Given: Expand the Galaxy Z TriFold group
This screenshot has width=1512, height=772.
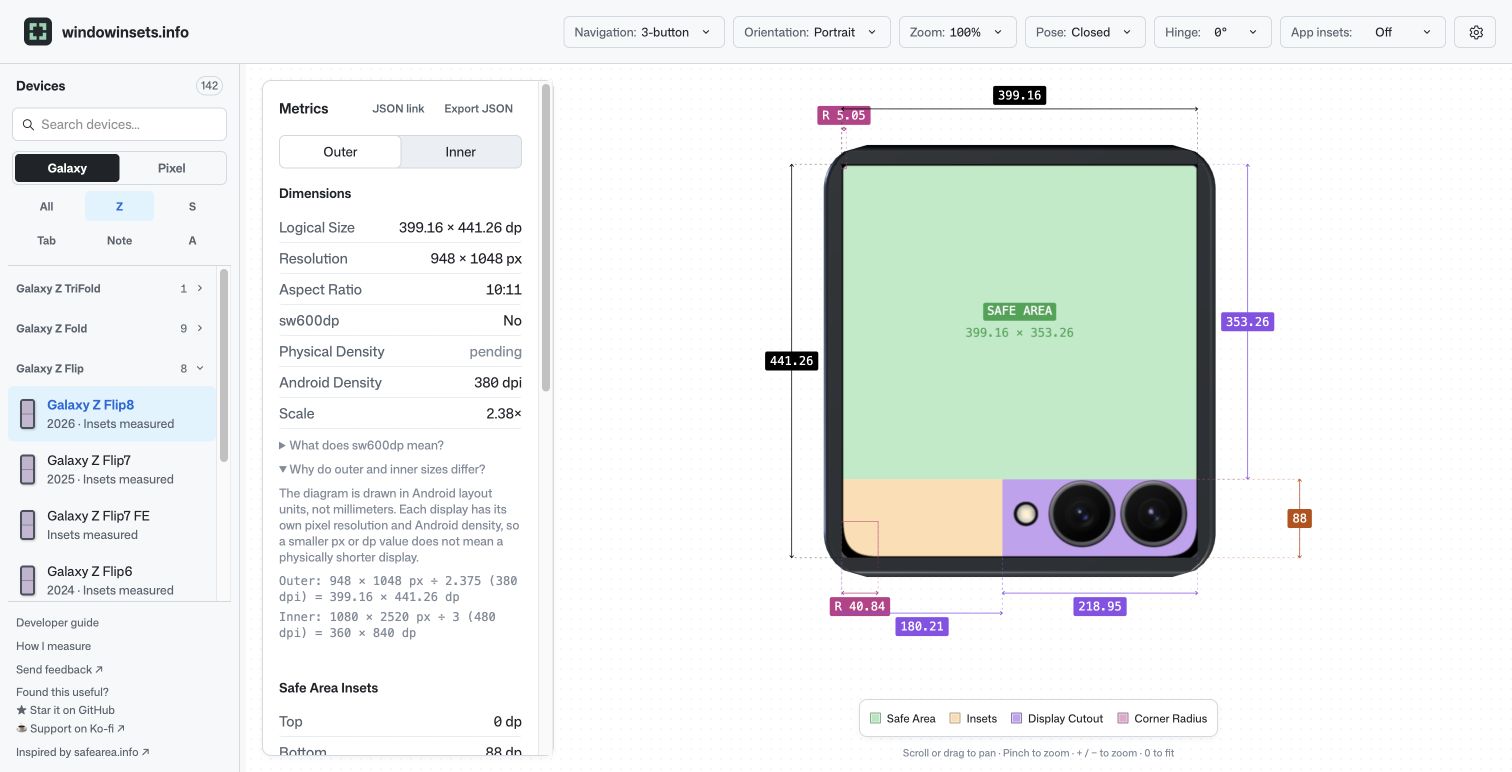Looking at the screenshot, I should click(111, 288).
